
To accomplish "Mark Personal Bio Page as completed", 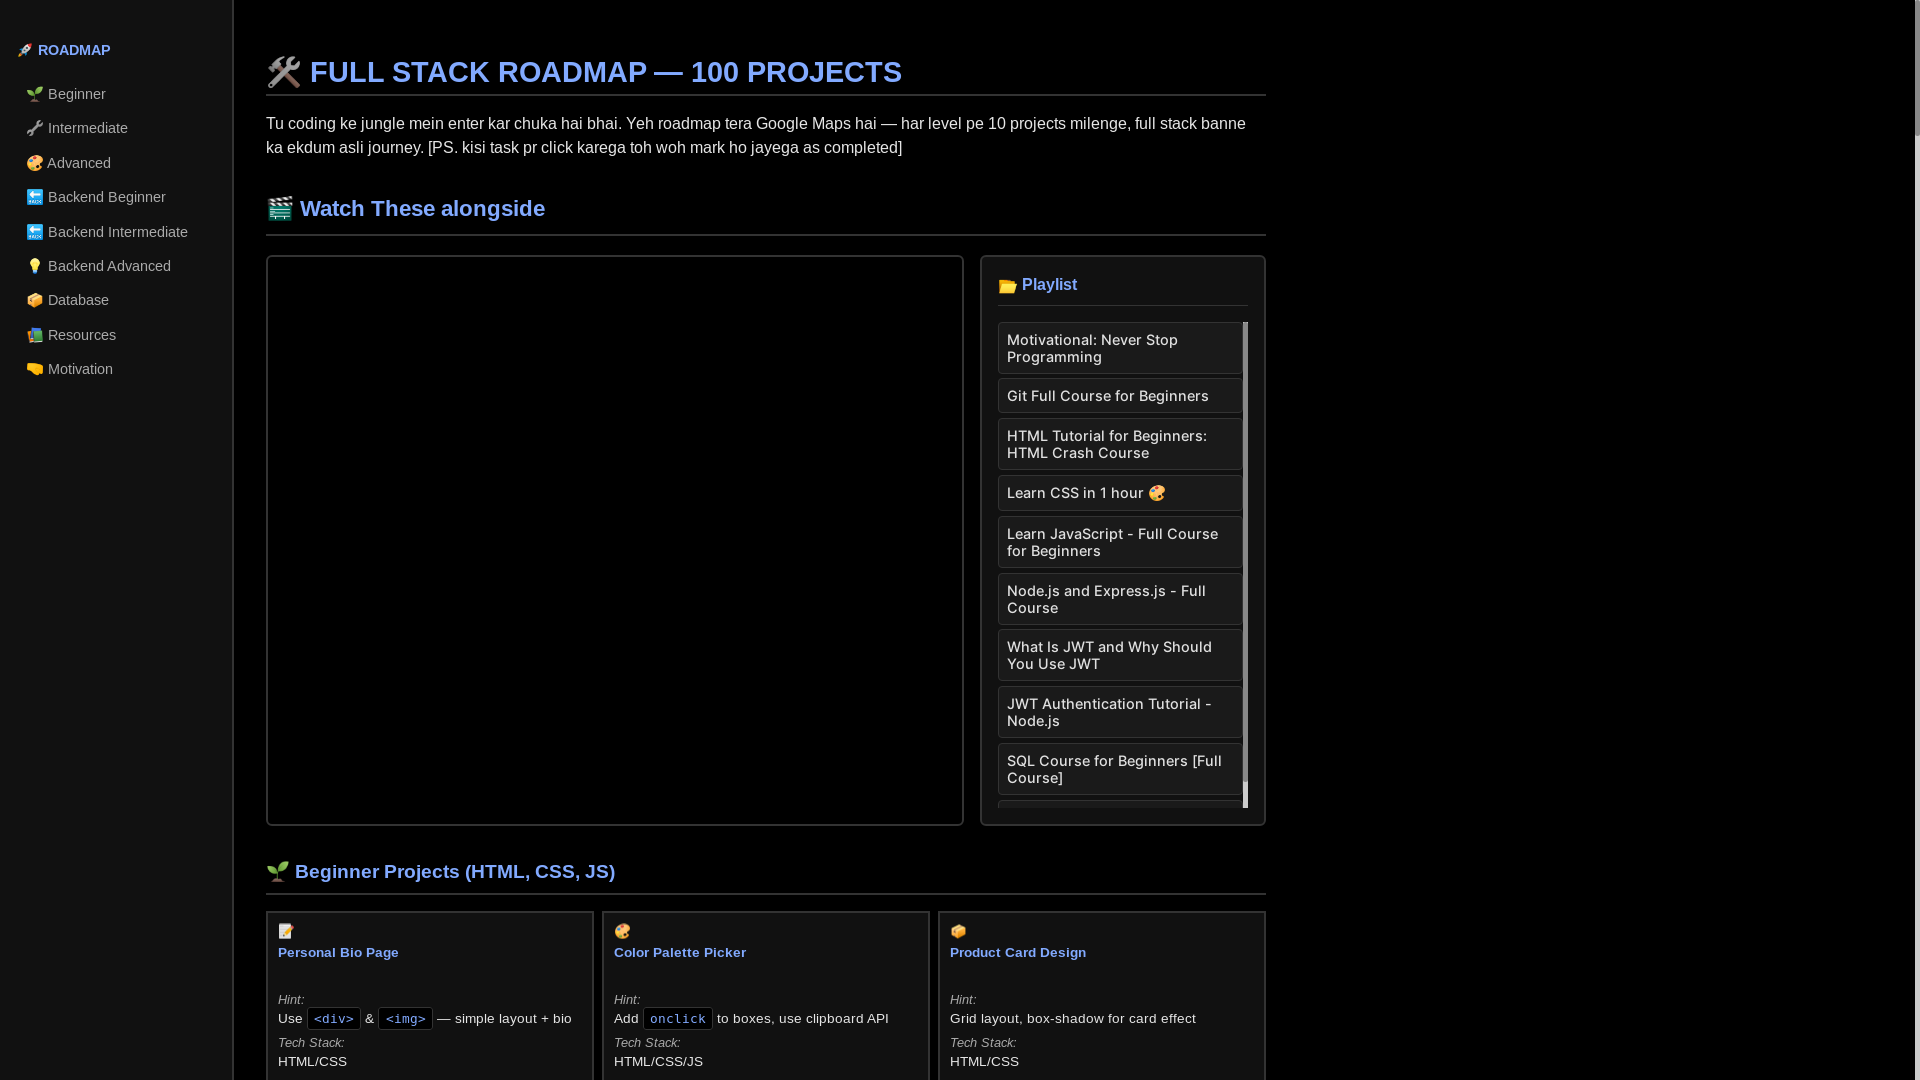I will pyautogui.click(x=430, y=996).
